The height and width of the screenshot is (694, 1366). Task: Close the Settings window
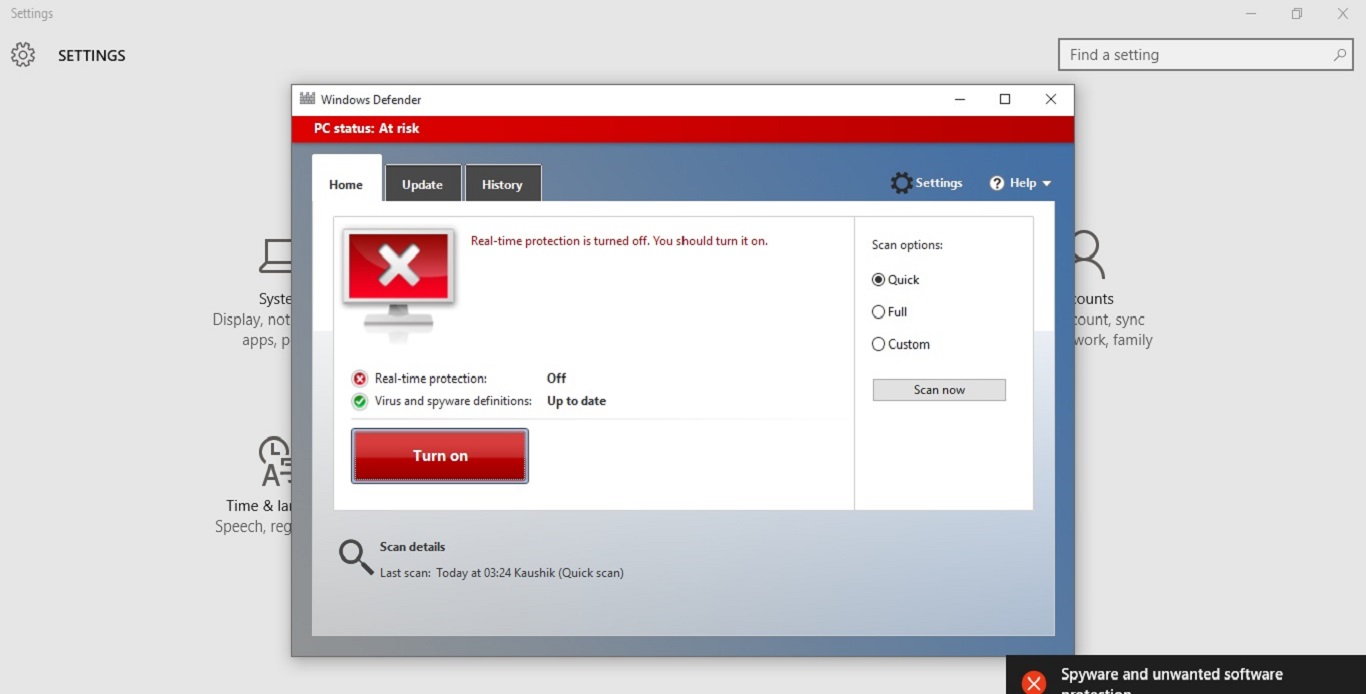point(1343,14)
